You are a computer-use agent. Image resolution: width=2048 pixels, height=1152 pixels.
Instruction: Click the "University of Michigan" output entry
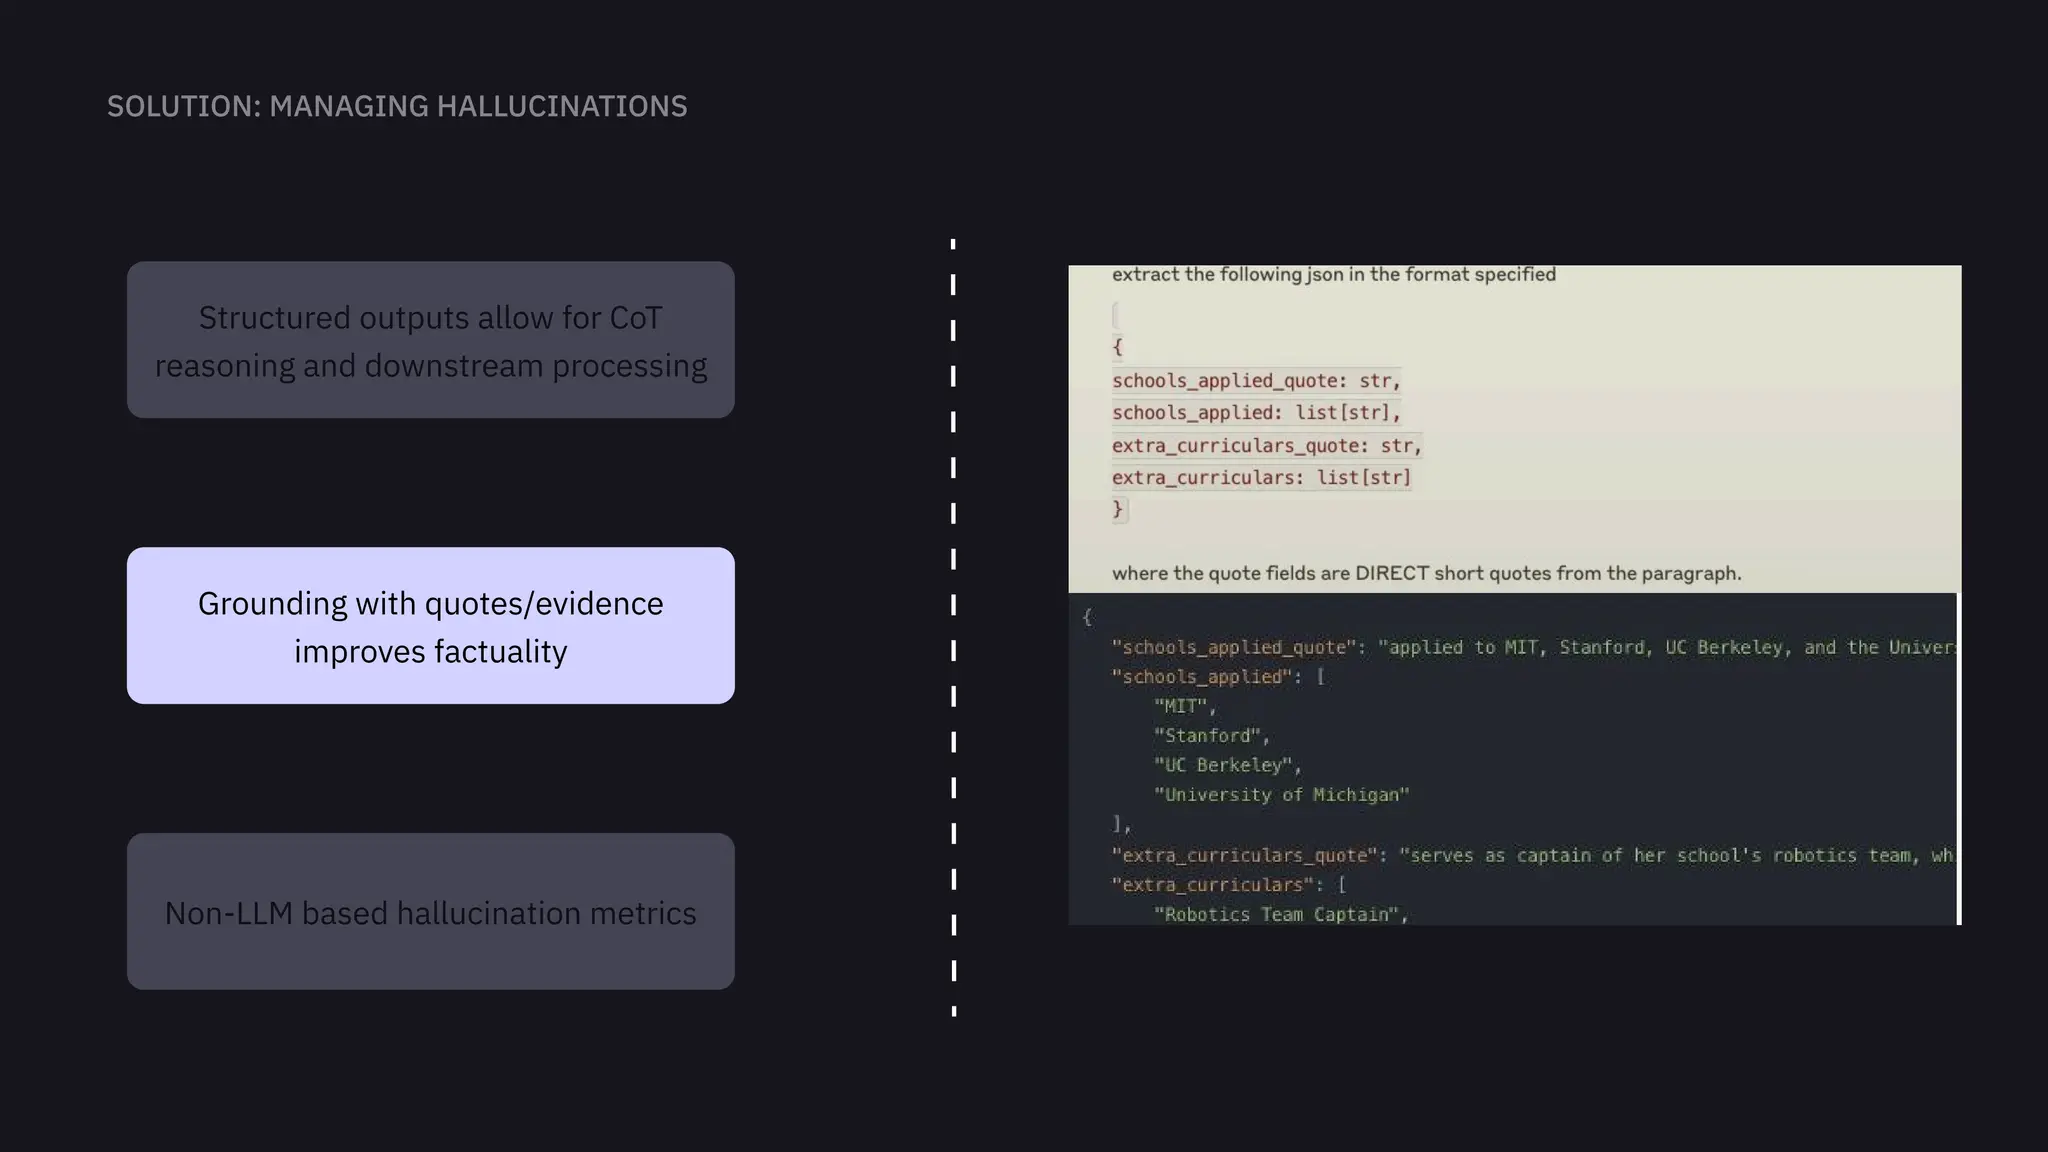(1281, 795)
